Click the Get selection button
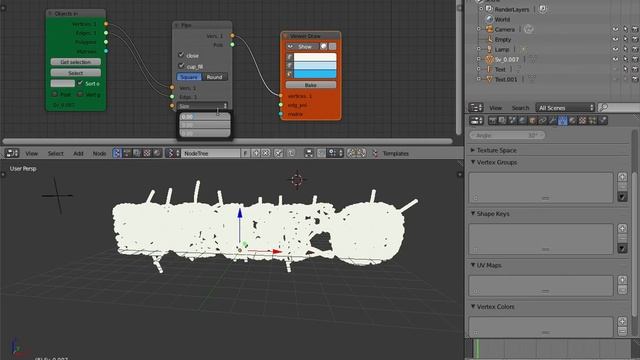The image size is (640, 360). coord(76,62)
